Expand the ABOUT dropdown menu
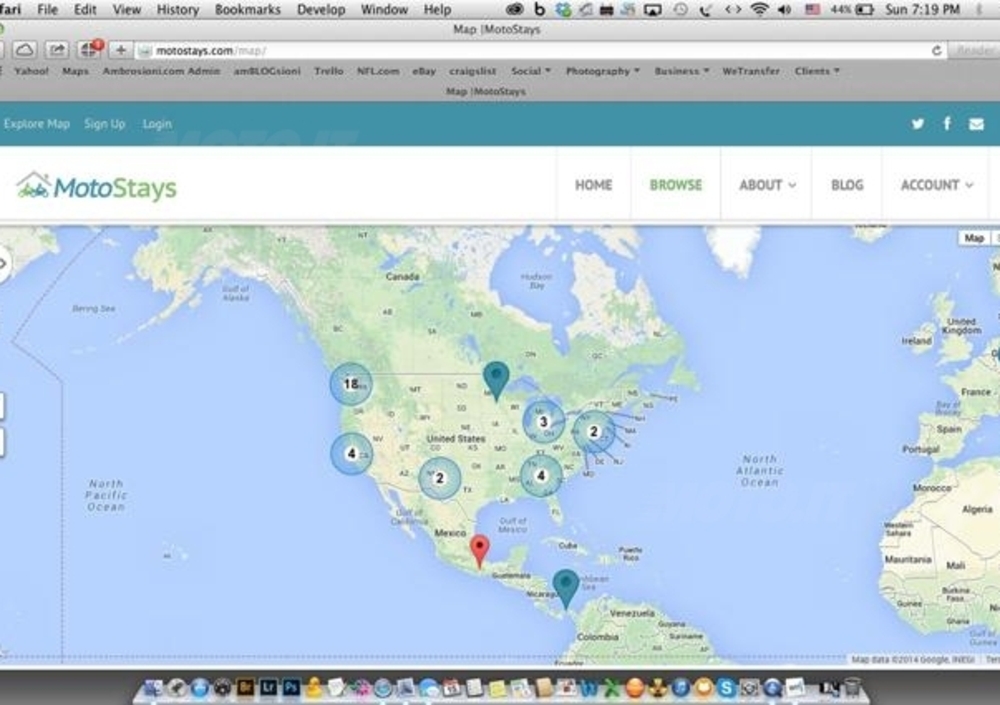 [x=767, y=185]
